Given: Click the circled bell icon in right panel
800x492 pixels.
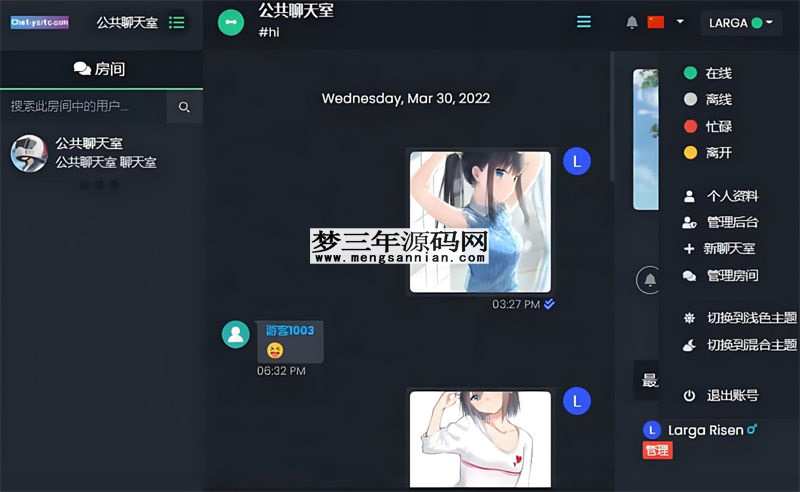Looking at the screenshot, I should [648, 280].
